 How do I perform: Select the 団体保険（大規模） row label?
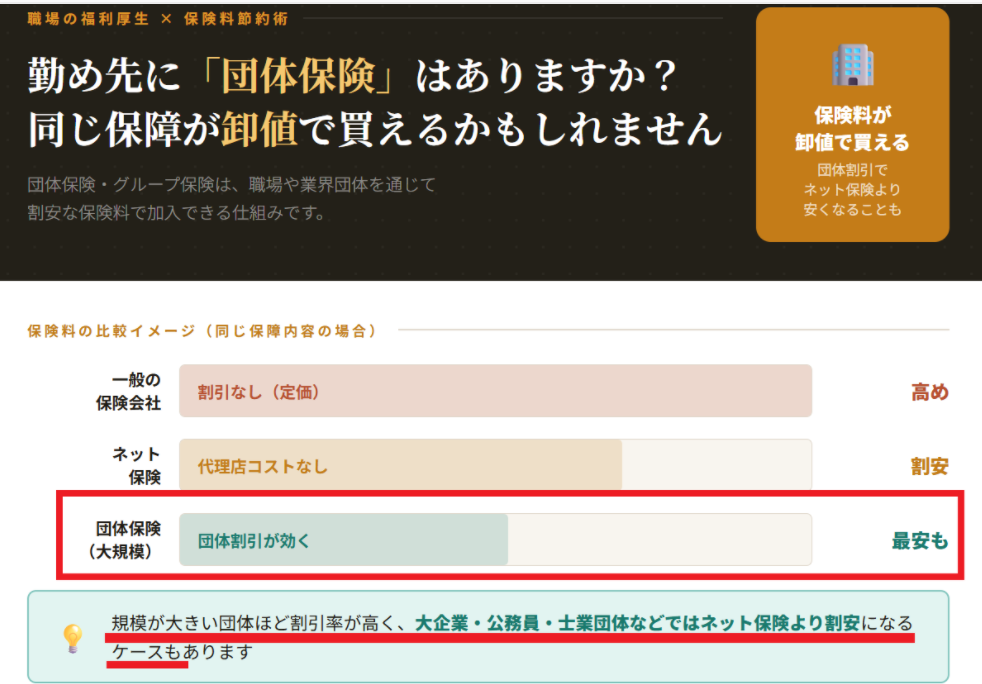point(123,540)
